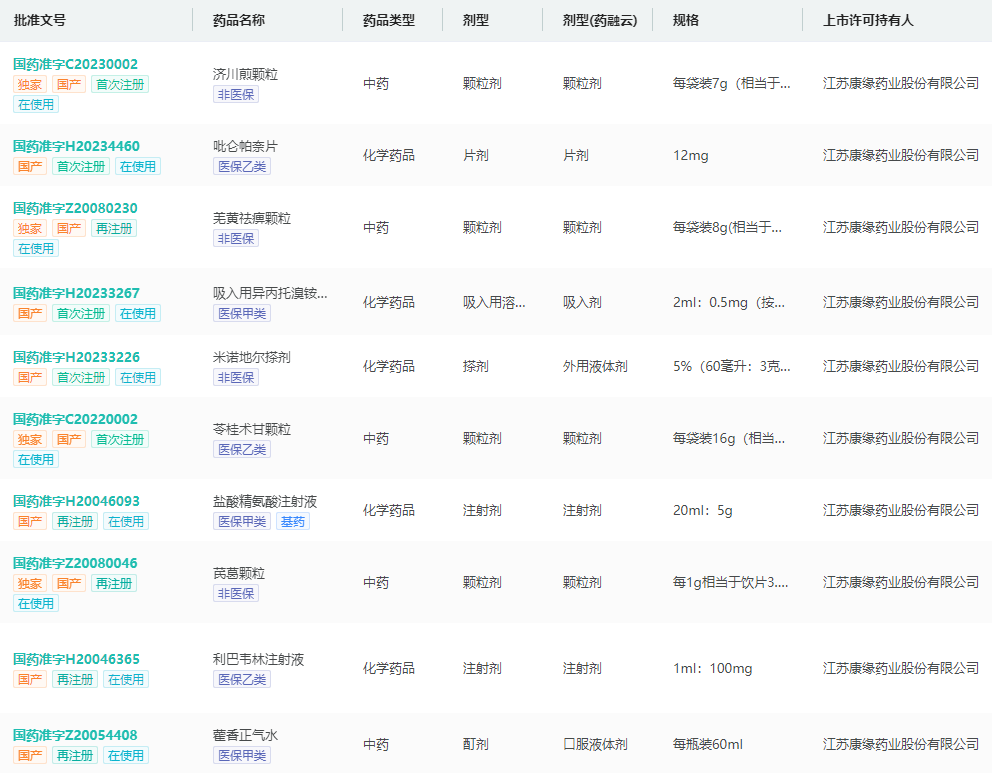This screenshot has width=992, height=773.
Task: Open approval number 国药准字Z20080046
Action: [75, 564]
